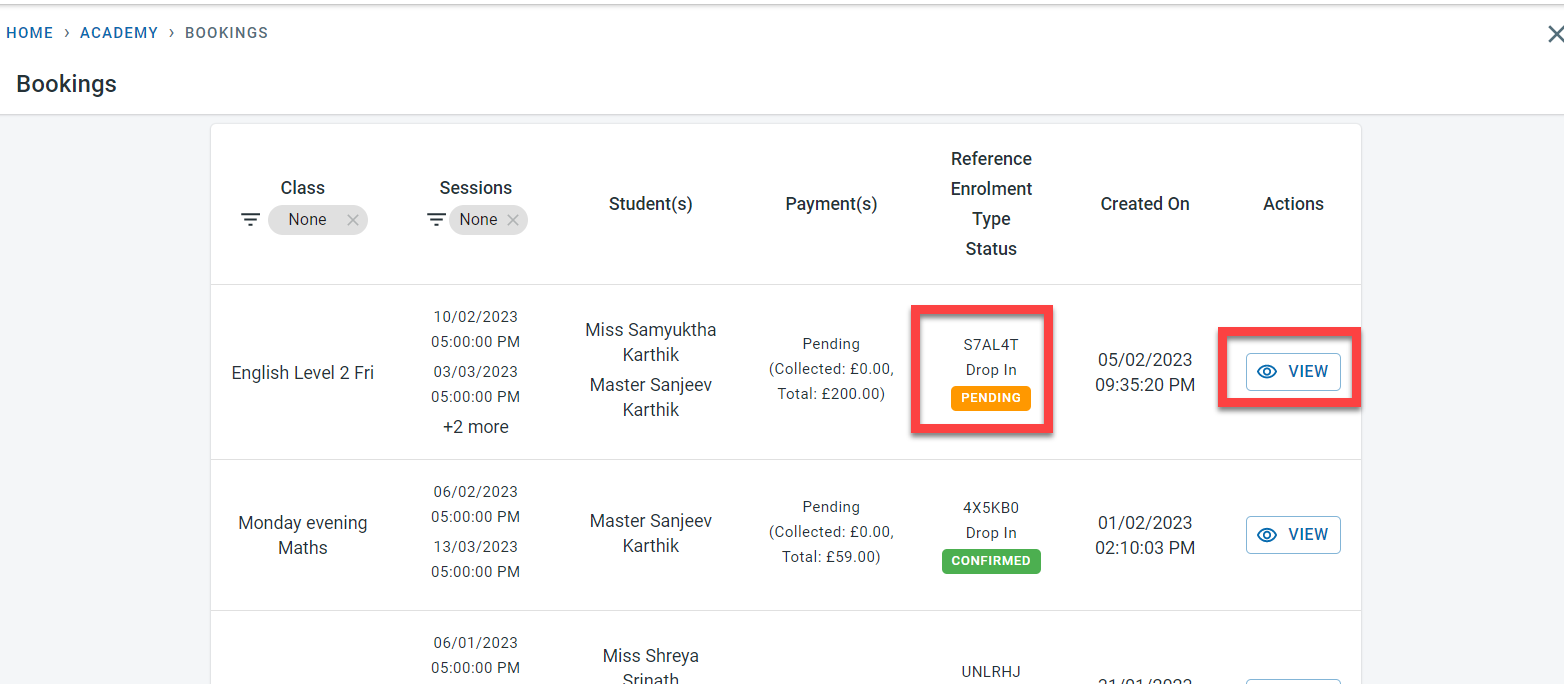Go to HOME breadcrumb
The image size is (1564, 684).
(x=29, y=33)
